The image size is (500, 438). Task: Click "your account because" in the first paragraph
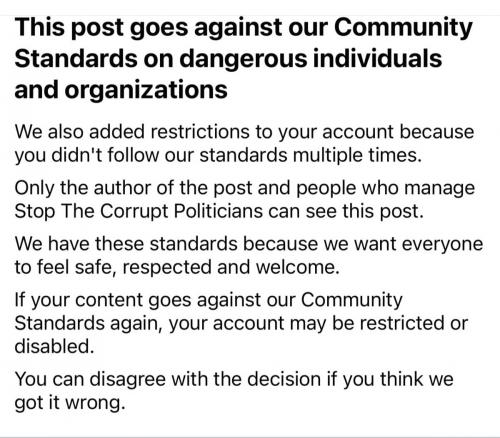[x=376, y=132]
